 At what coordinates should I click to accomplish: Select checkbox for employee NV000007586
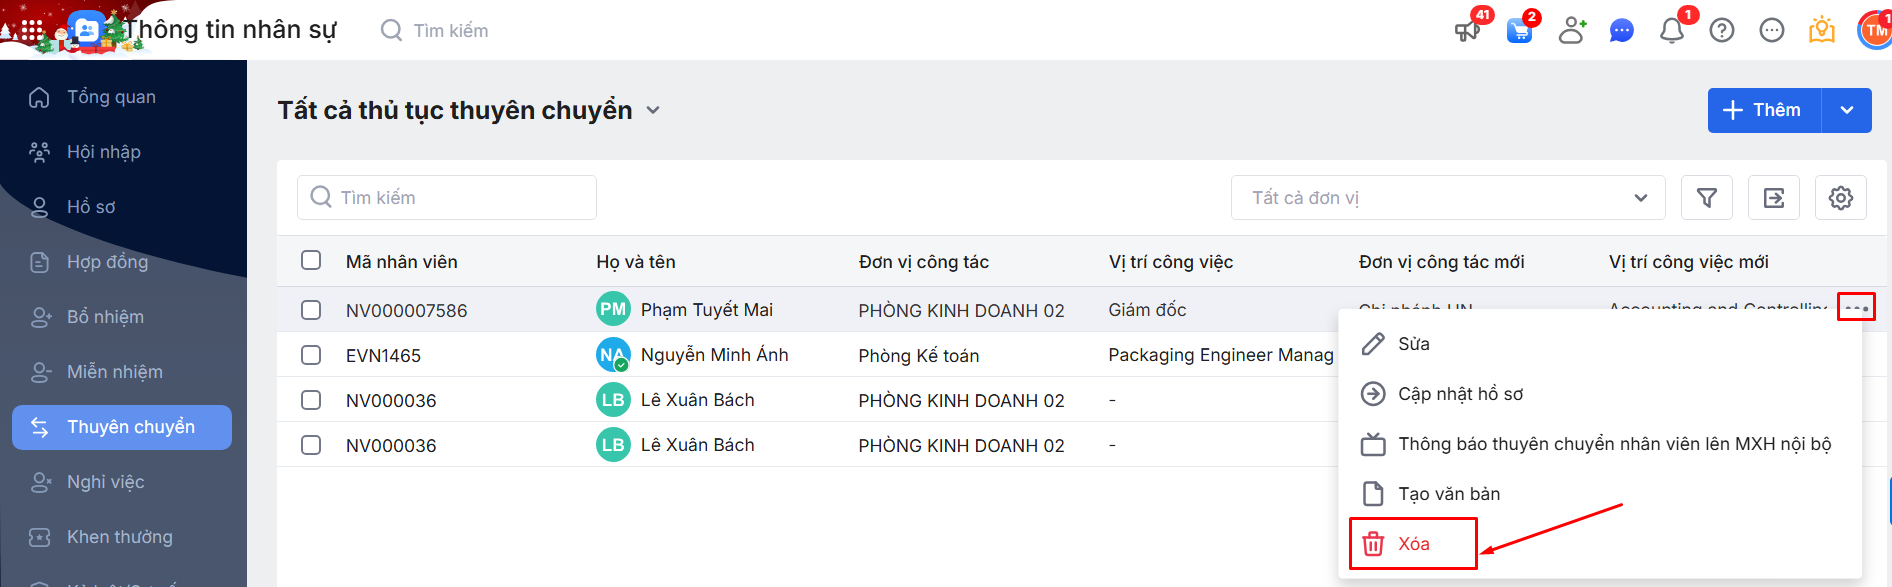point(311,310)
